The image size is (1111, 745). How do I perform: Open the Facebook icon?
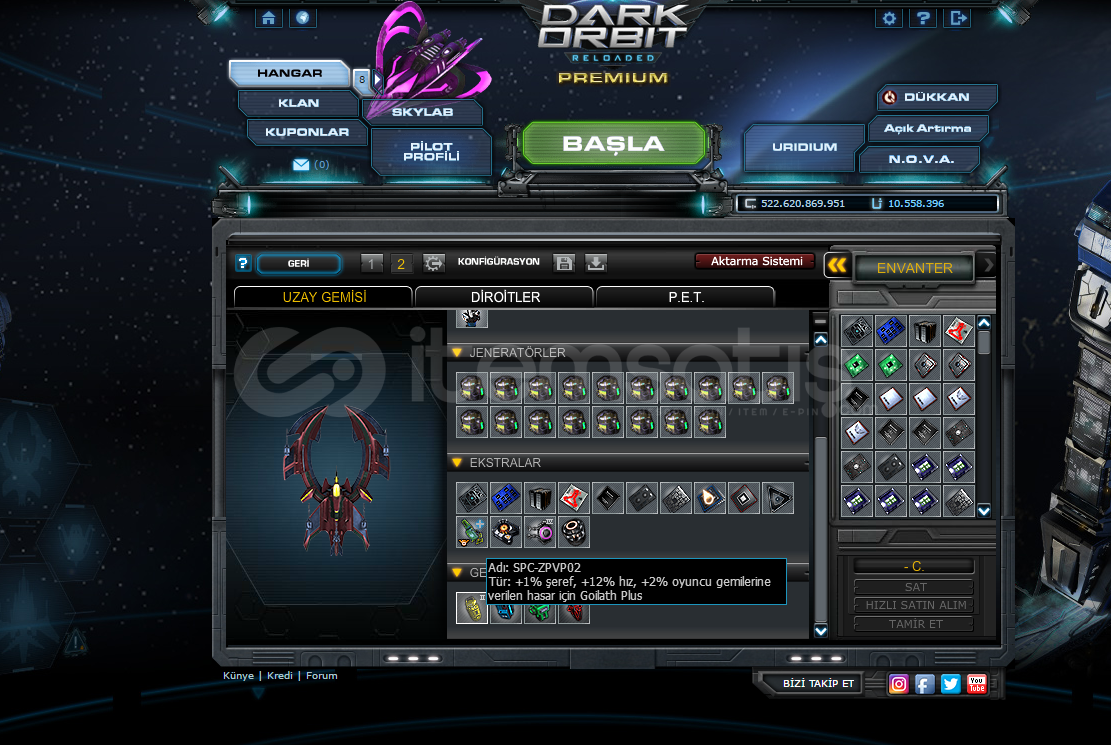point(925,684)
